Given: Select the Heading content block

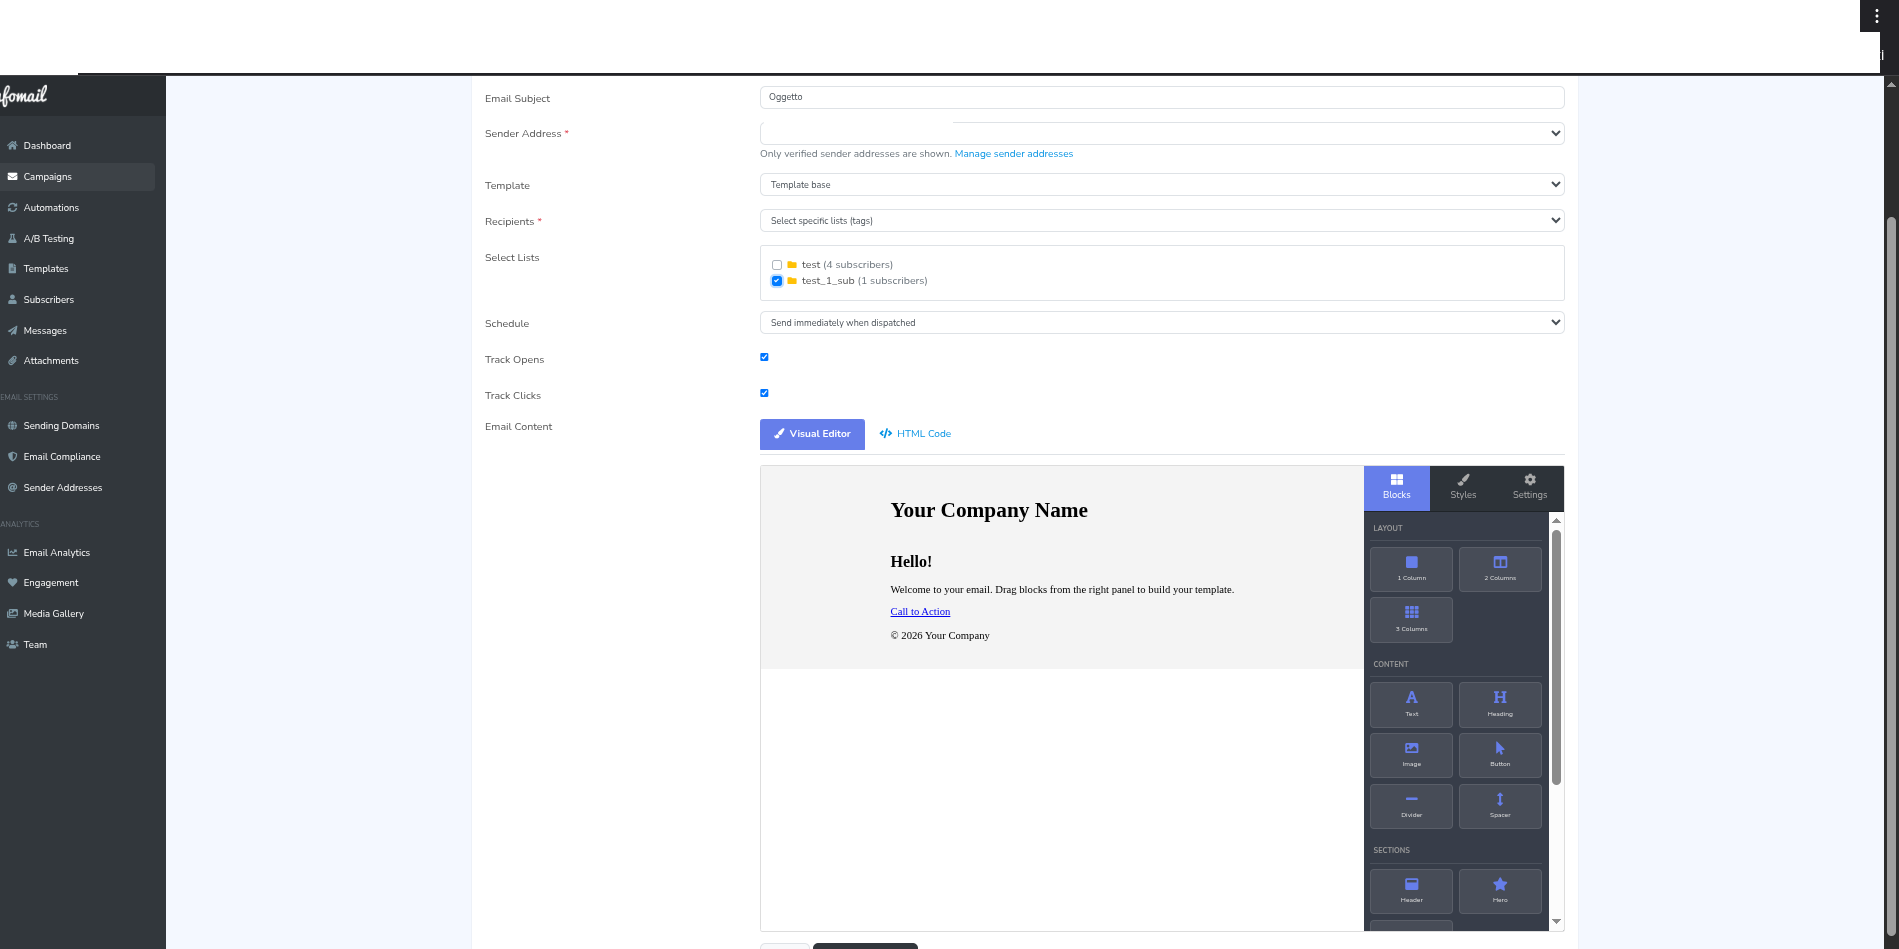Looking at the screenshot, I should click(1499, 704).
